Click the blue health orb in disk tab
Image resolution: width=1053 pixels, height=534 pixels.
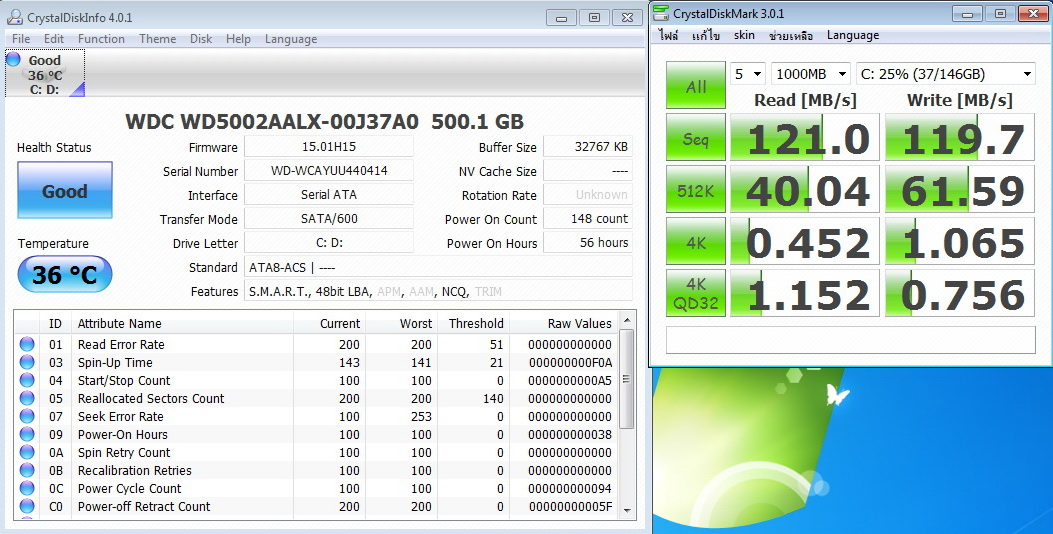[x=13, y=60]
